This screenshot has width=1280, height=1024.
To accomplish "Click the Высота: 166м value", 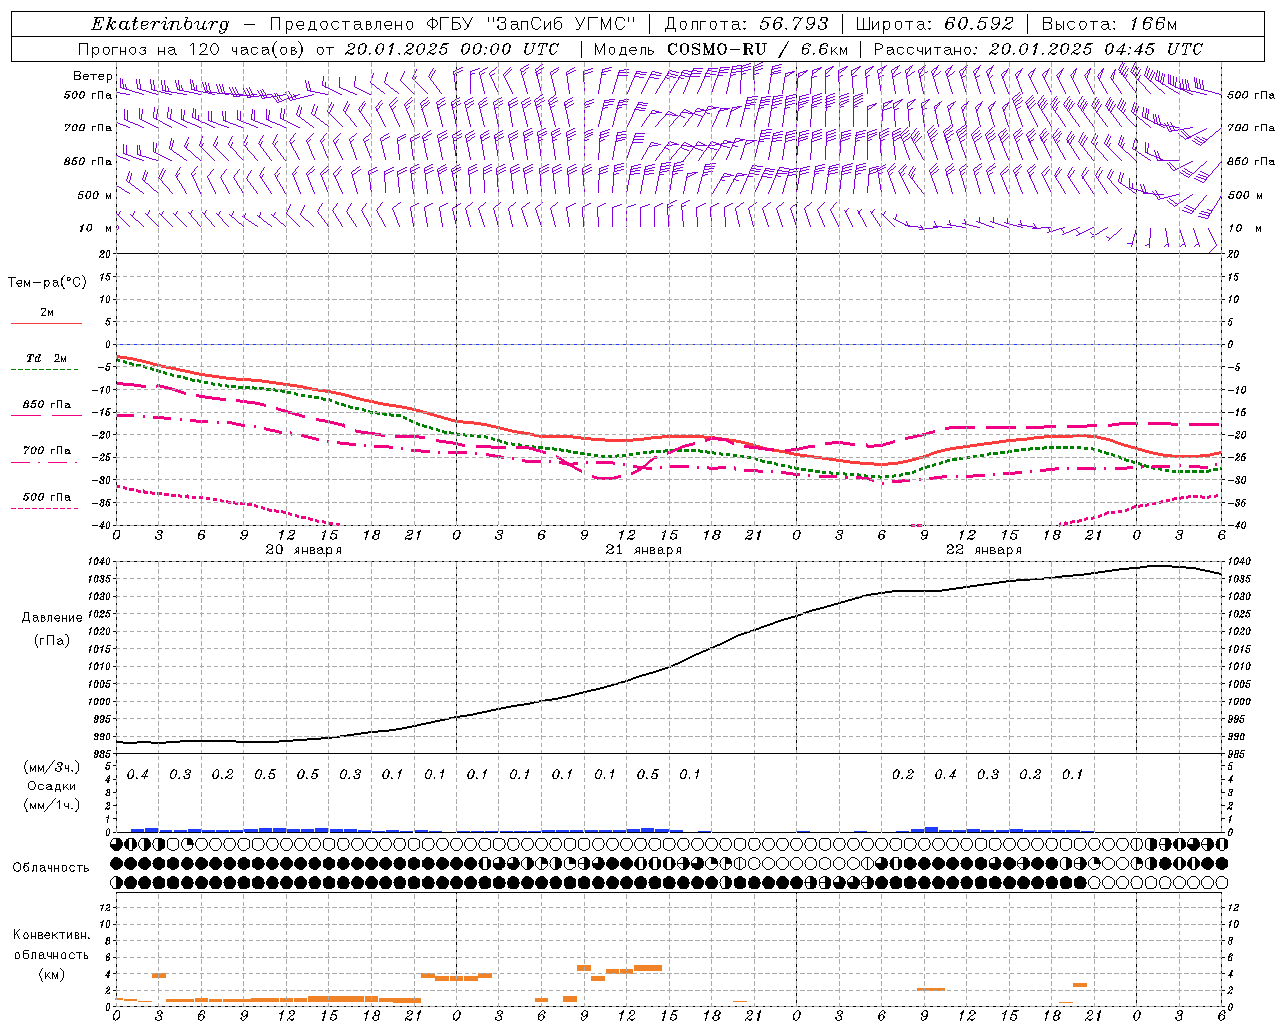I will coord(1109,24).
